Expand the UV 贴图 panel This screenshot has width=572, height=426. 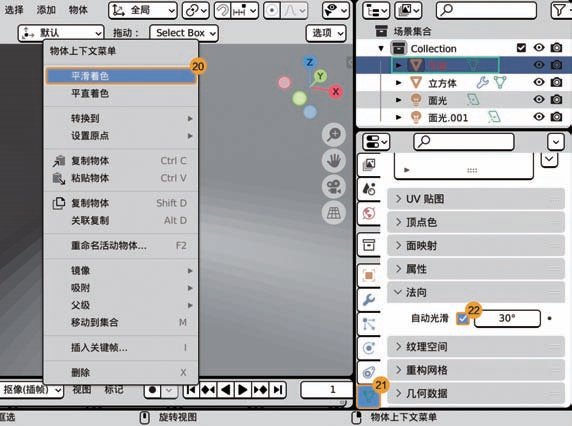[476, 199]
